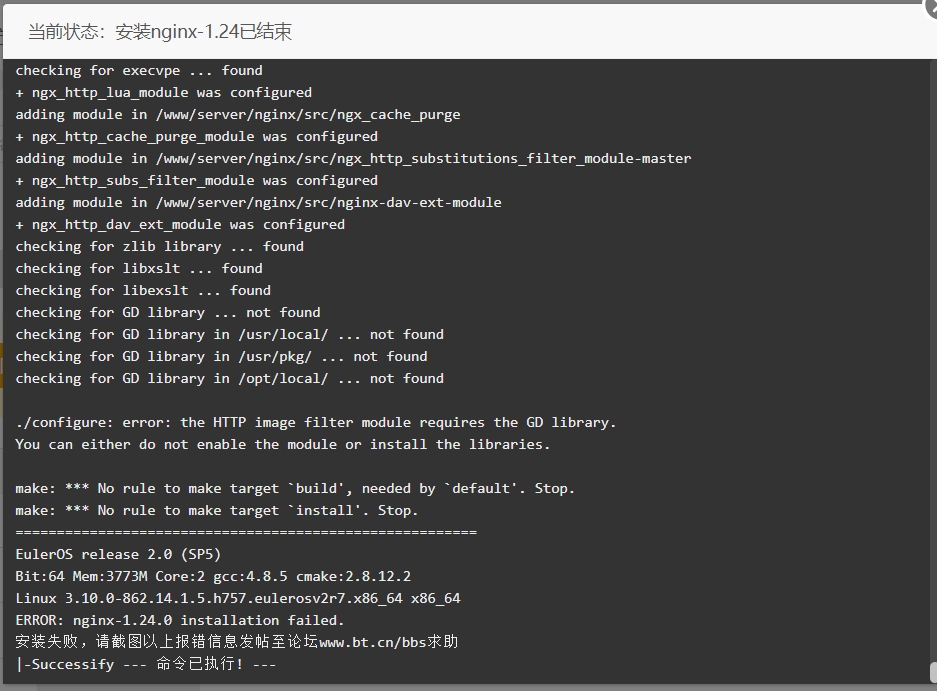Click the 'Bit:64 Mem:3773M Core:2' system info line

(213, 576)
